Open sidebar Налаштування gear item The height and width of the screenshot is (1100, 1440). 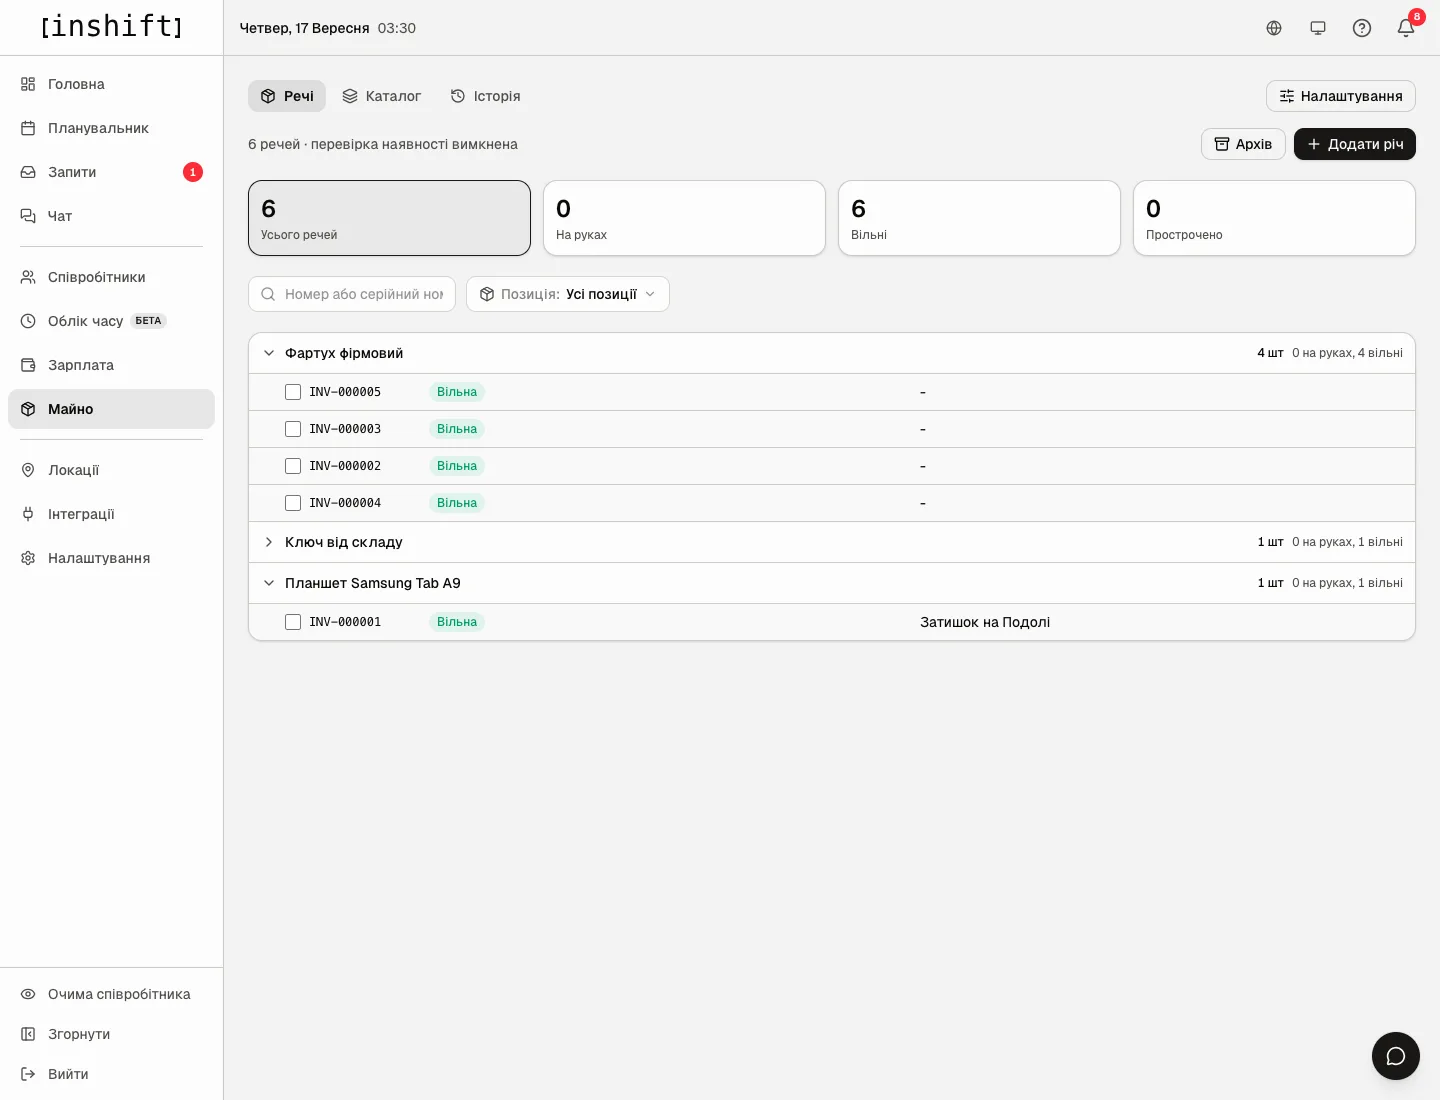(x=111, y=558)
